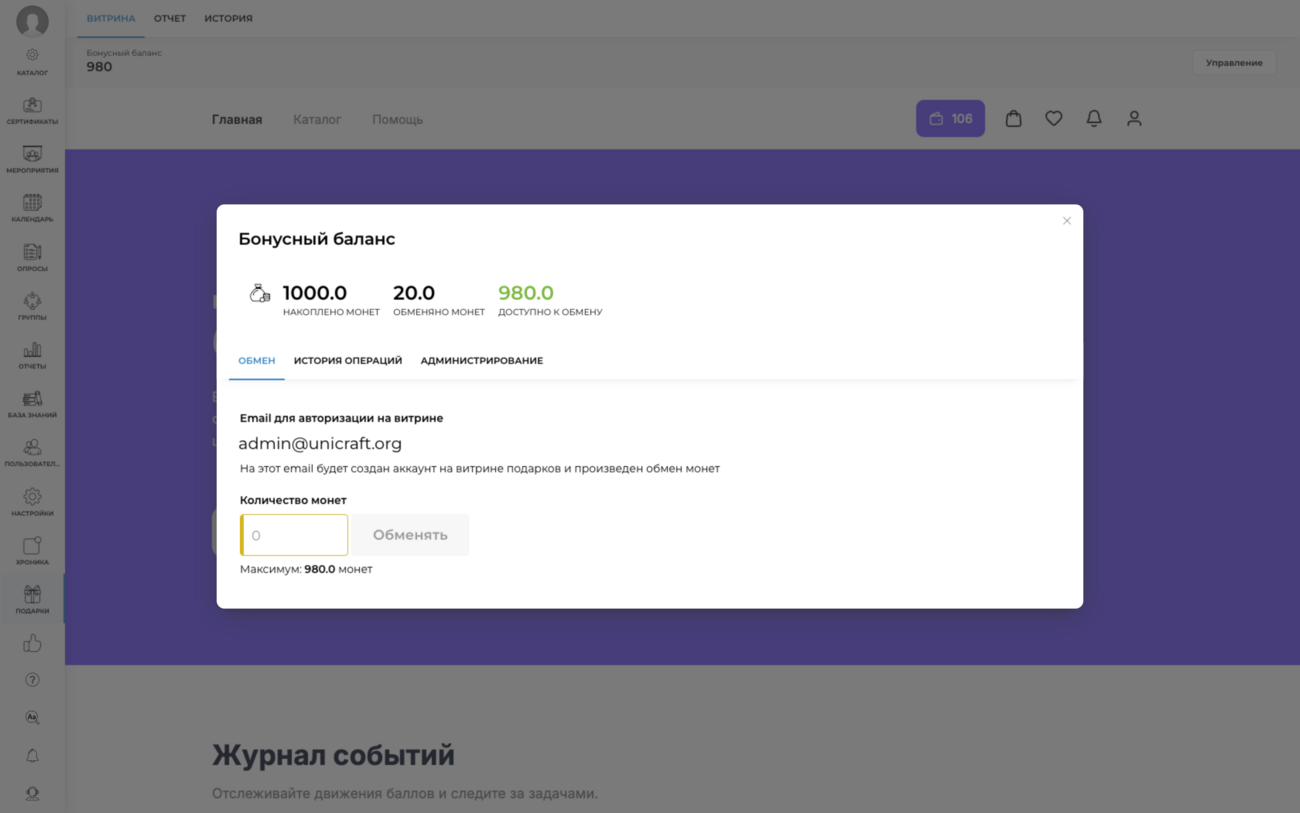This screenshot has height=813, width=1300.
Task: Switch to the Отчет top tab
Action: click(170, 18)
